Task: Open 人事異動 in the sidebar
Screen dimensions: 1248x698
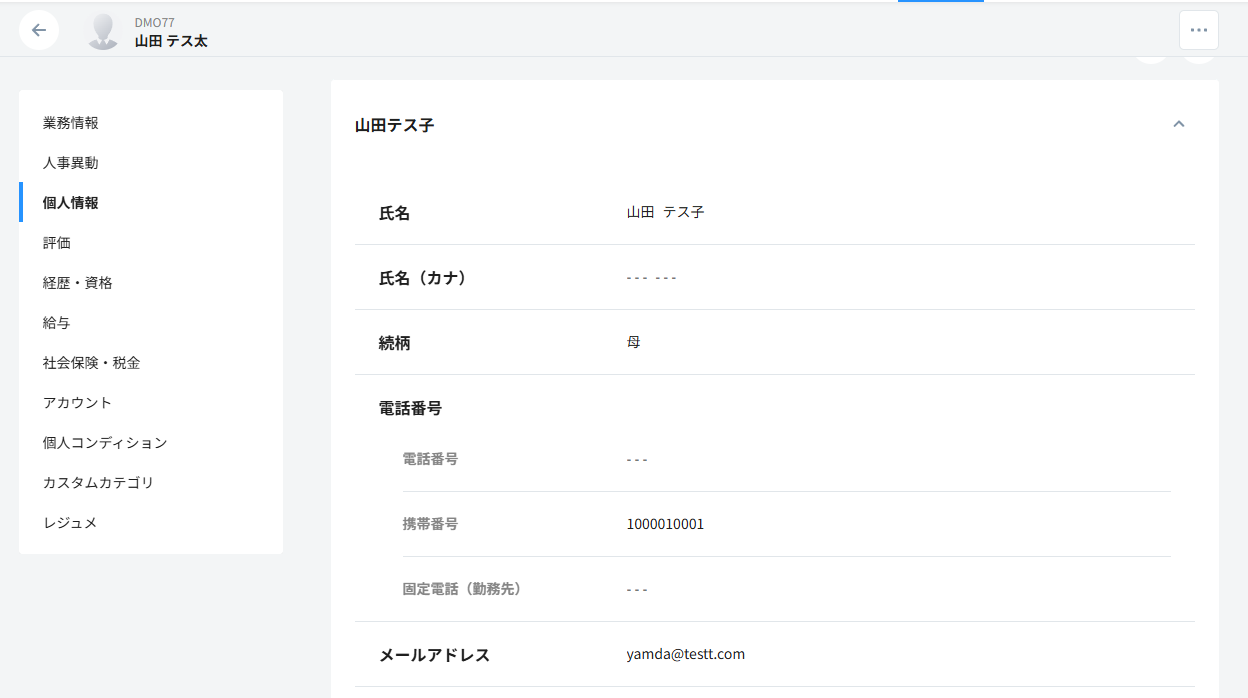Action: tap(151, 163)
